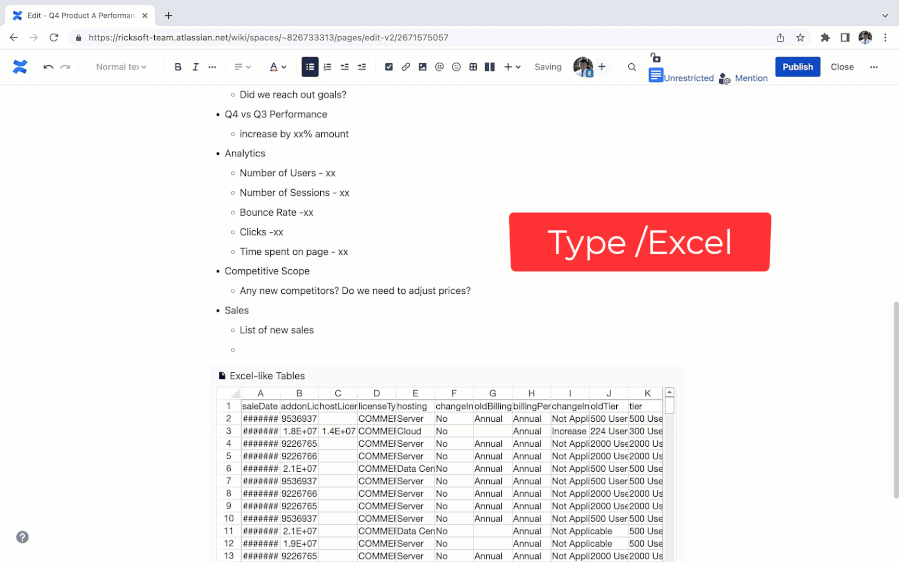Open find and replace search
Viewport: 899px width, 562px height.
tap(632, 67)
